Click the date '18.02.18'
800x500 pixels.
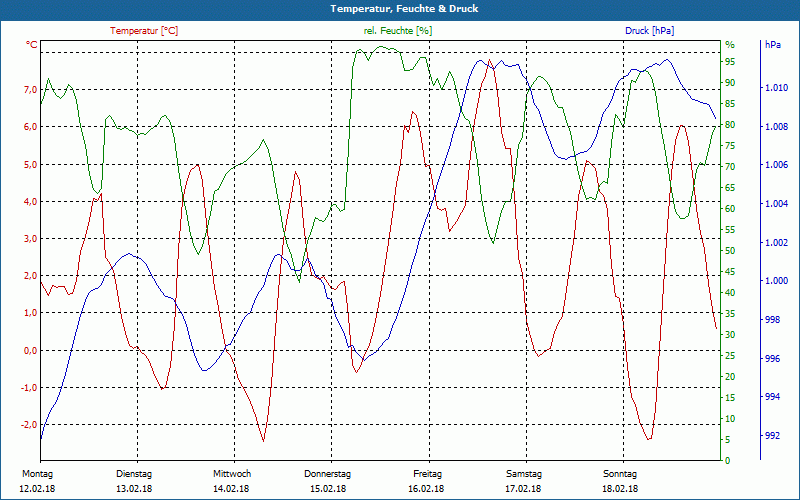point(620,488)
